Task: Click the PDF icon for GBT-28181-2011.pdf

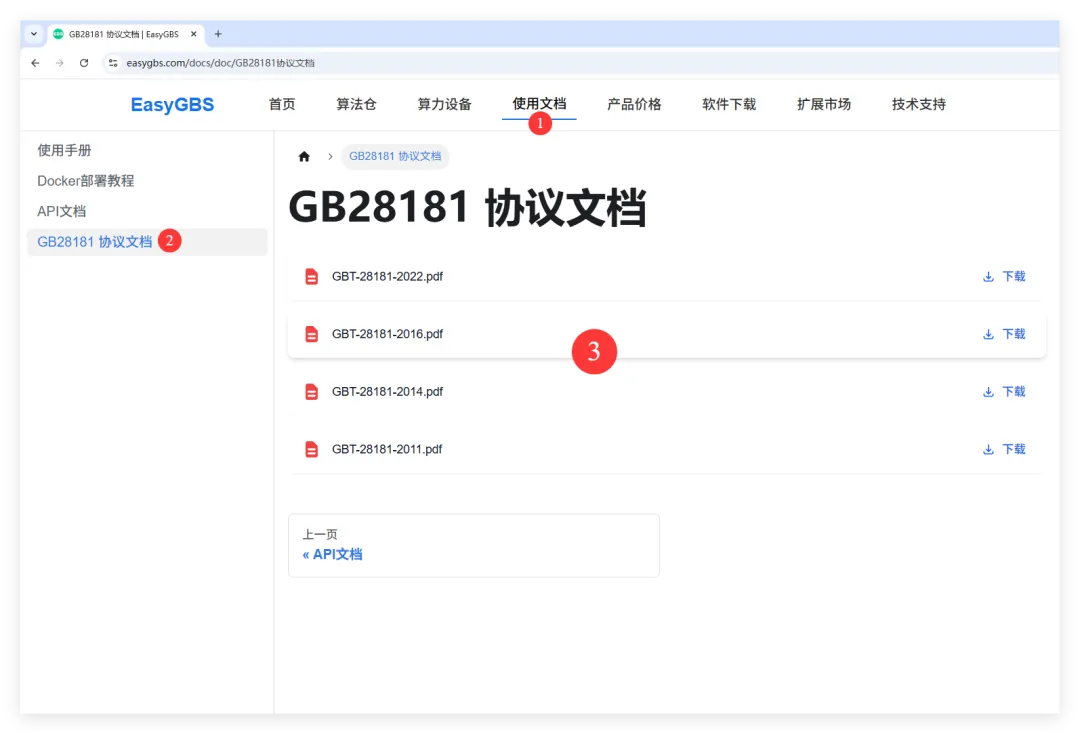Action: click(311, 450)
